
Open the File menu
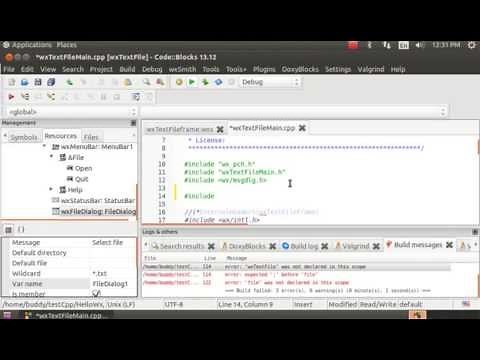(x=9, y=69)
